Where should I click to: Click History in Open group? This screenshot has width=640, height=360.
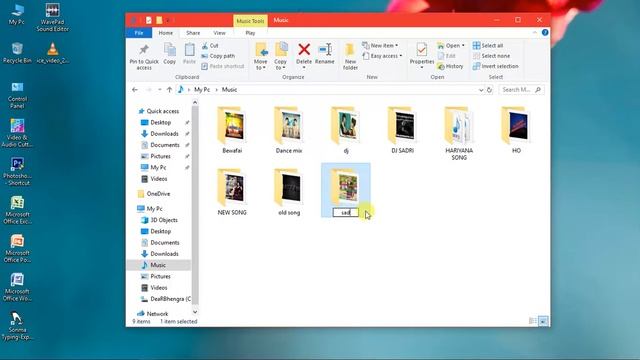(x=450, y=66)
